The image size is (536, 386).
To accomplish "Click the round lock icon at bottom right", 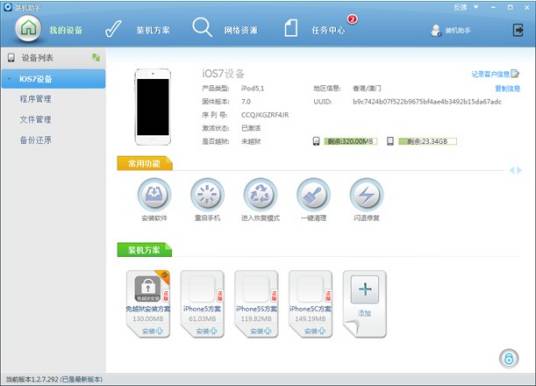I will pyautogui.click(x=509, y=358).
